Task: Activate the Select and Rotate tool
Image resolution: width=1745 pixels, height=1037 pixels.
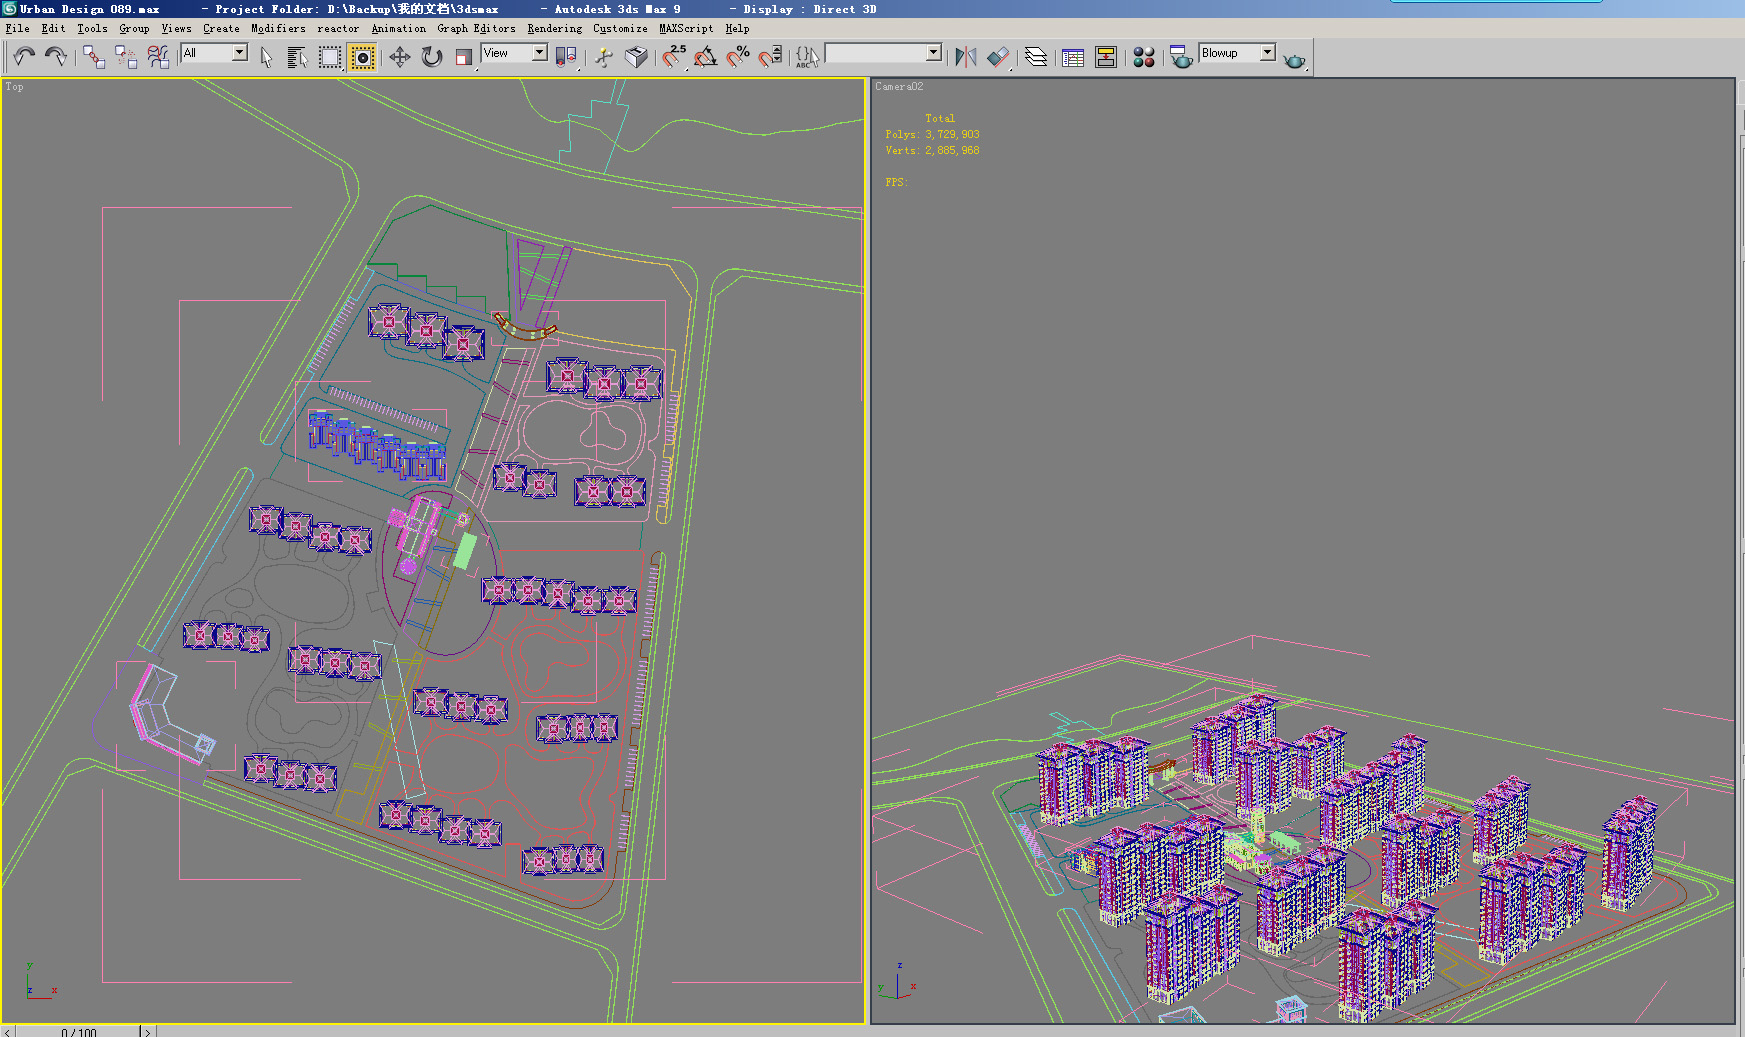Action: 431,57
